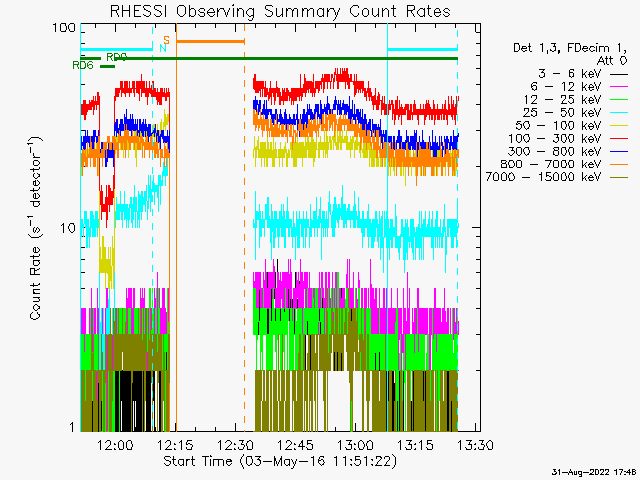Click the cyan 'N' flag label

coord(163,48)
